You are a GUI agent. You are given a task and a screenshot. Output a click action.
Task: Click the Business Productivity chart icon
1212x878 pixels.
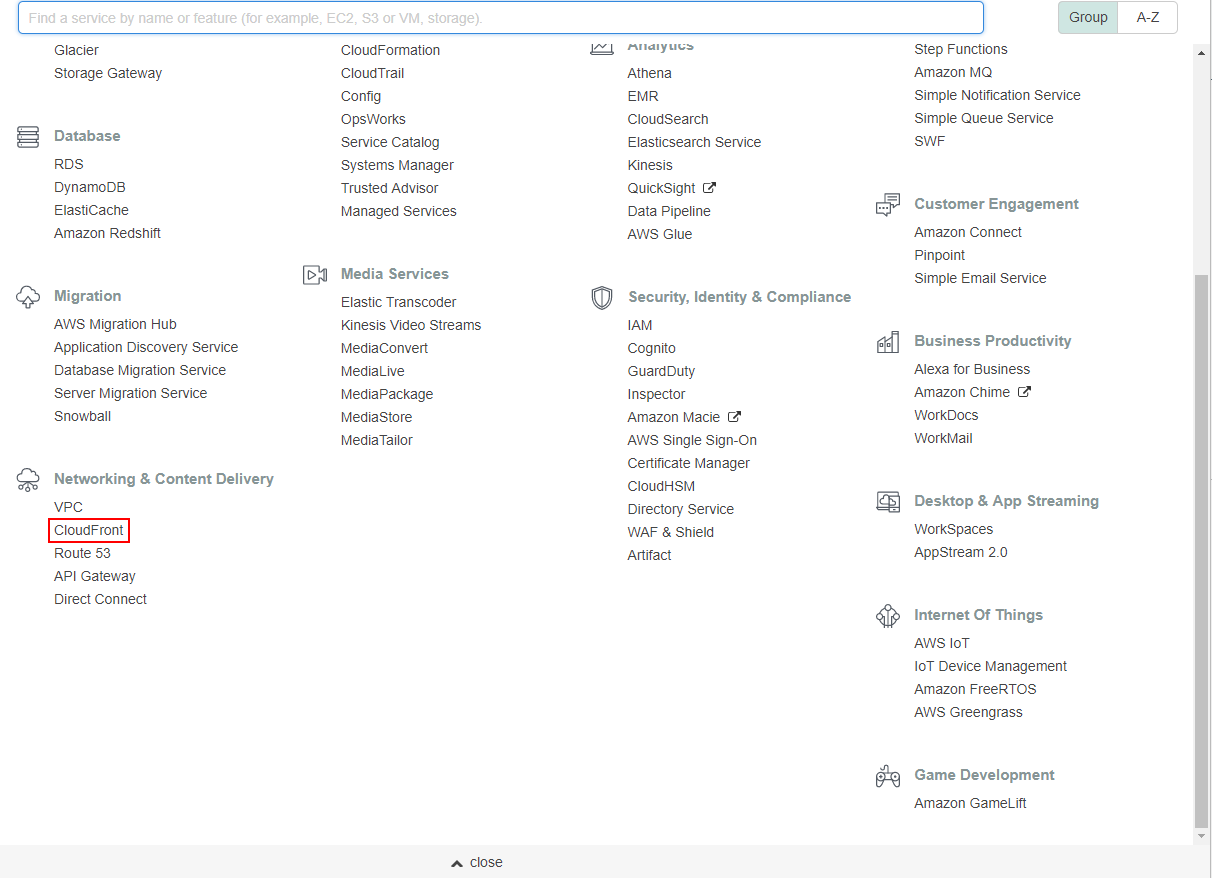pyautogui.click(x=888, y=342)
